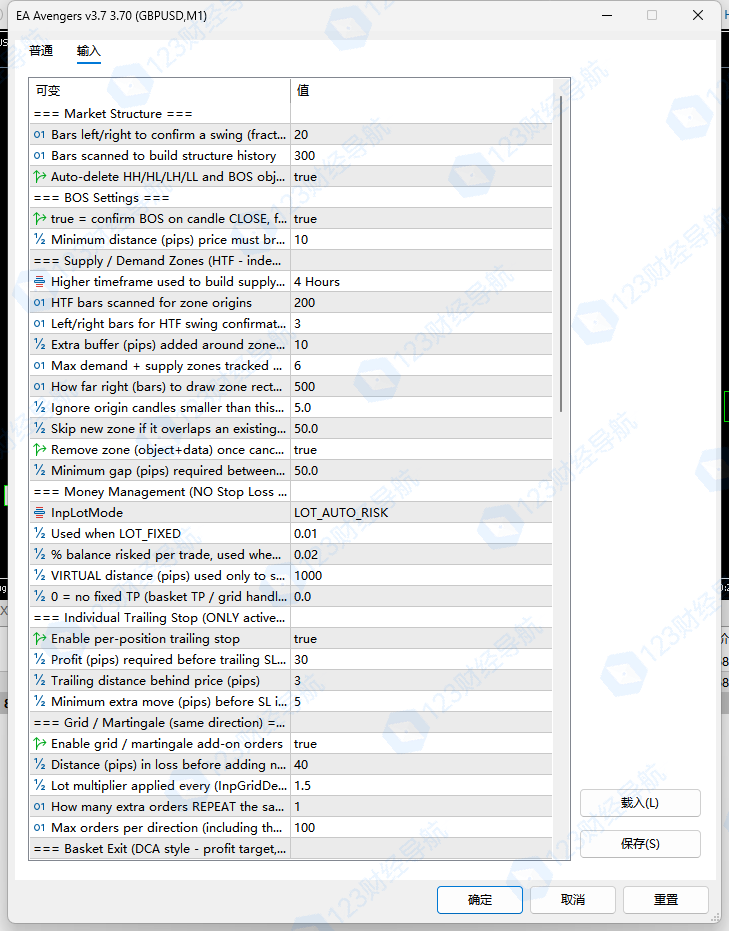The image size is (729, 931).
Task: Click double icon beside 'Extra buffer (pips) added around zone'
Action: click(39, 345)
